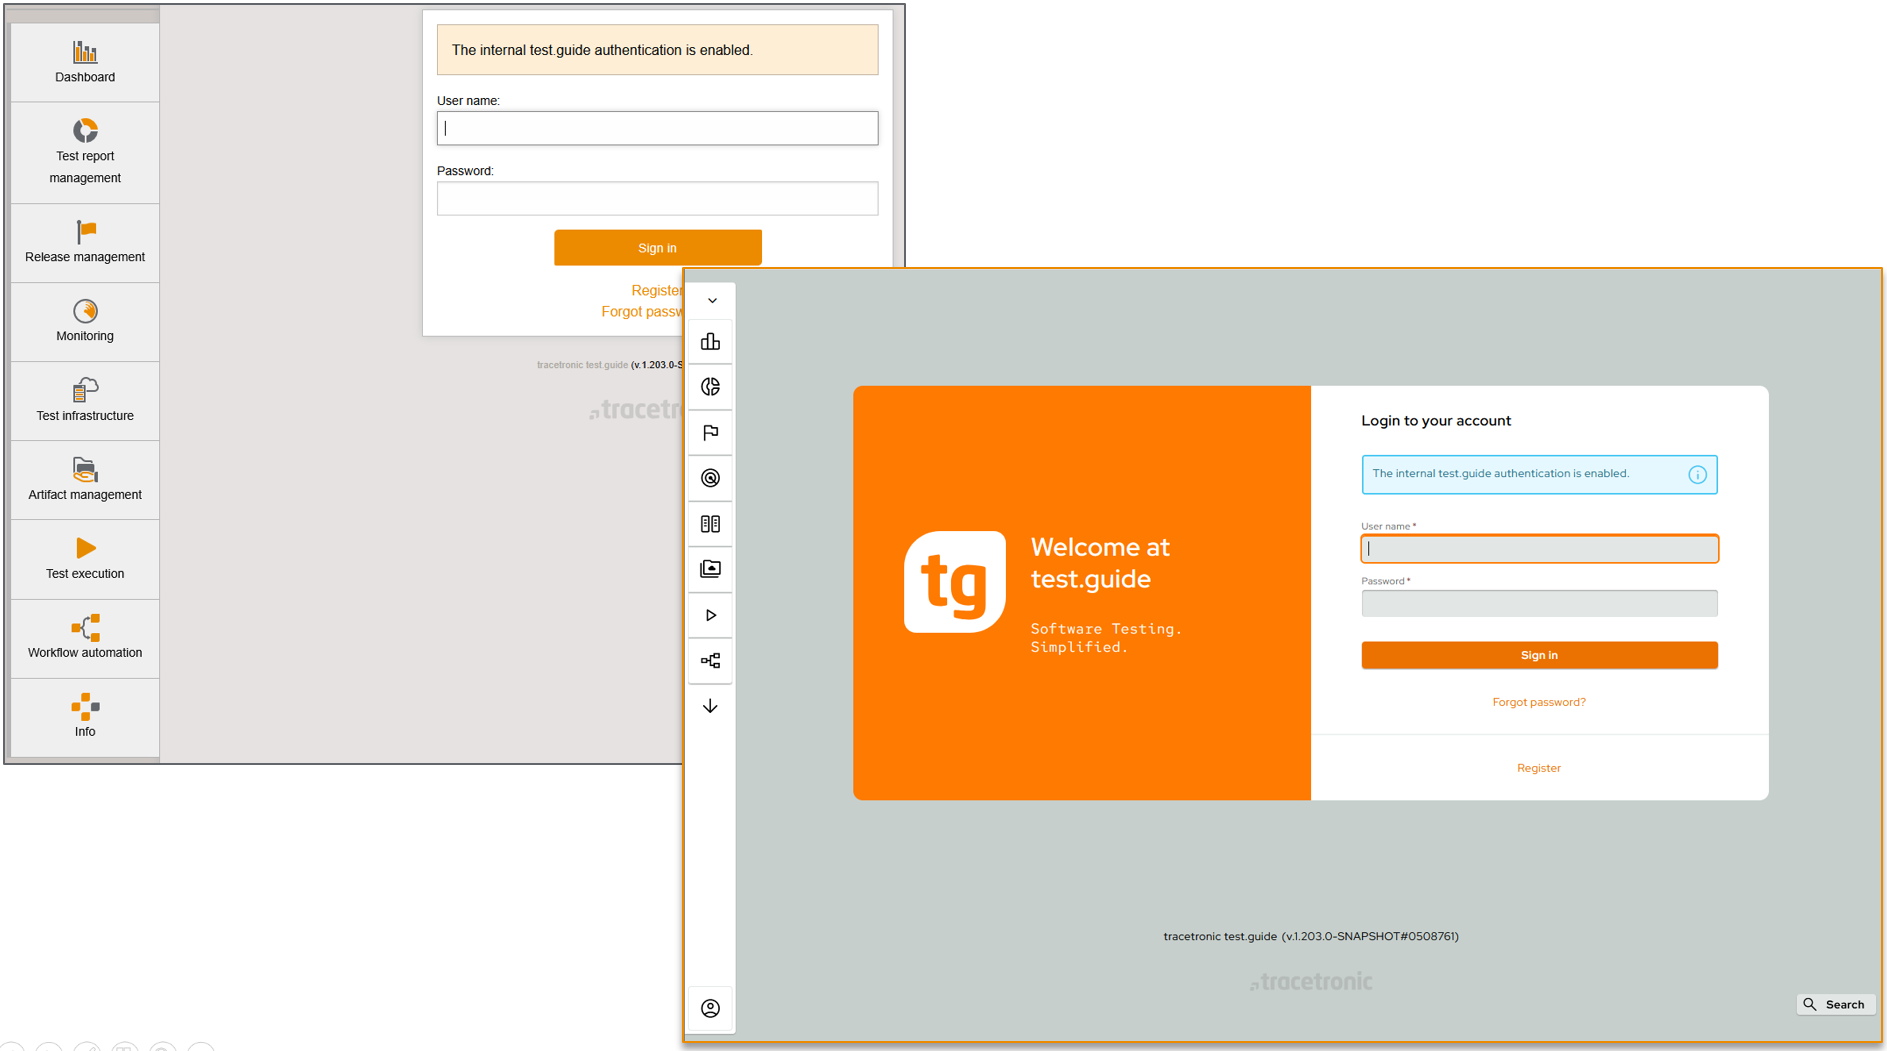Select the Artifact management icon
Viewport: 1887px width, 1051px height.
pos(710,569)
